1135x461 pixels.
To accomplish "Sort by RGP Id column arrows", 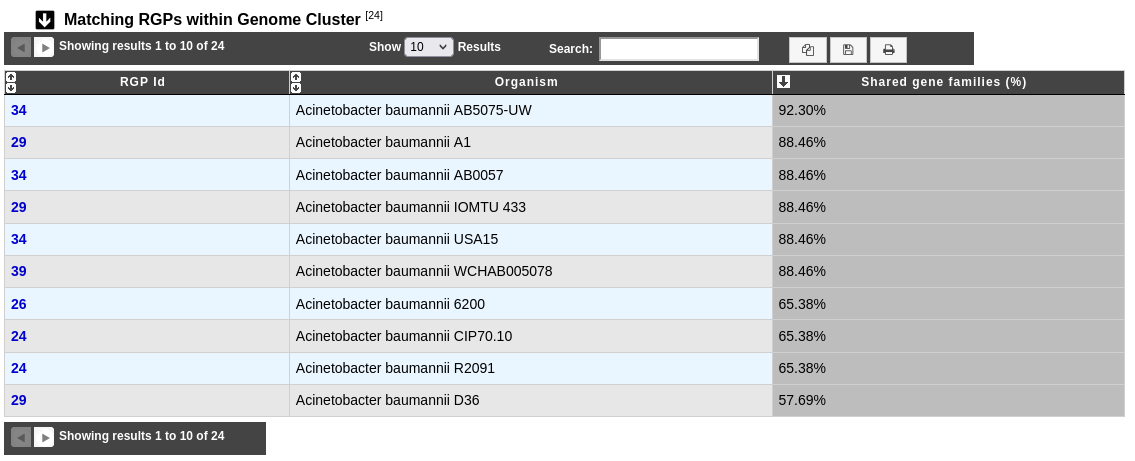I will click(x=11, y=83).
